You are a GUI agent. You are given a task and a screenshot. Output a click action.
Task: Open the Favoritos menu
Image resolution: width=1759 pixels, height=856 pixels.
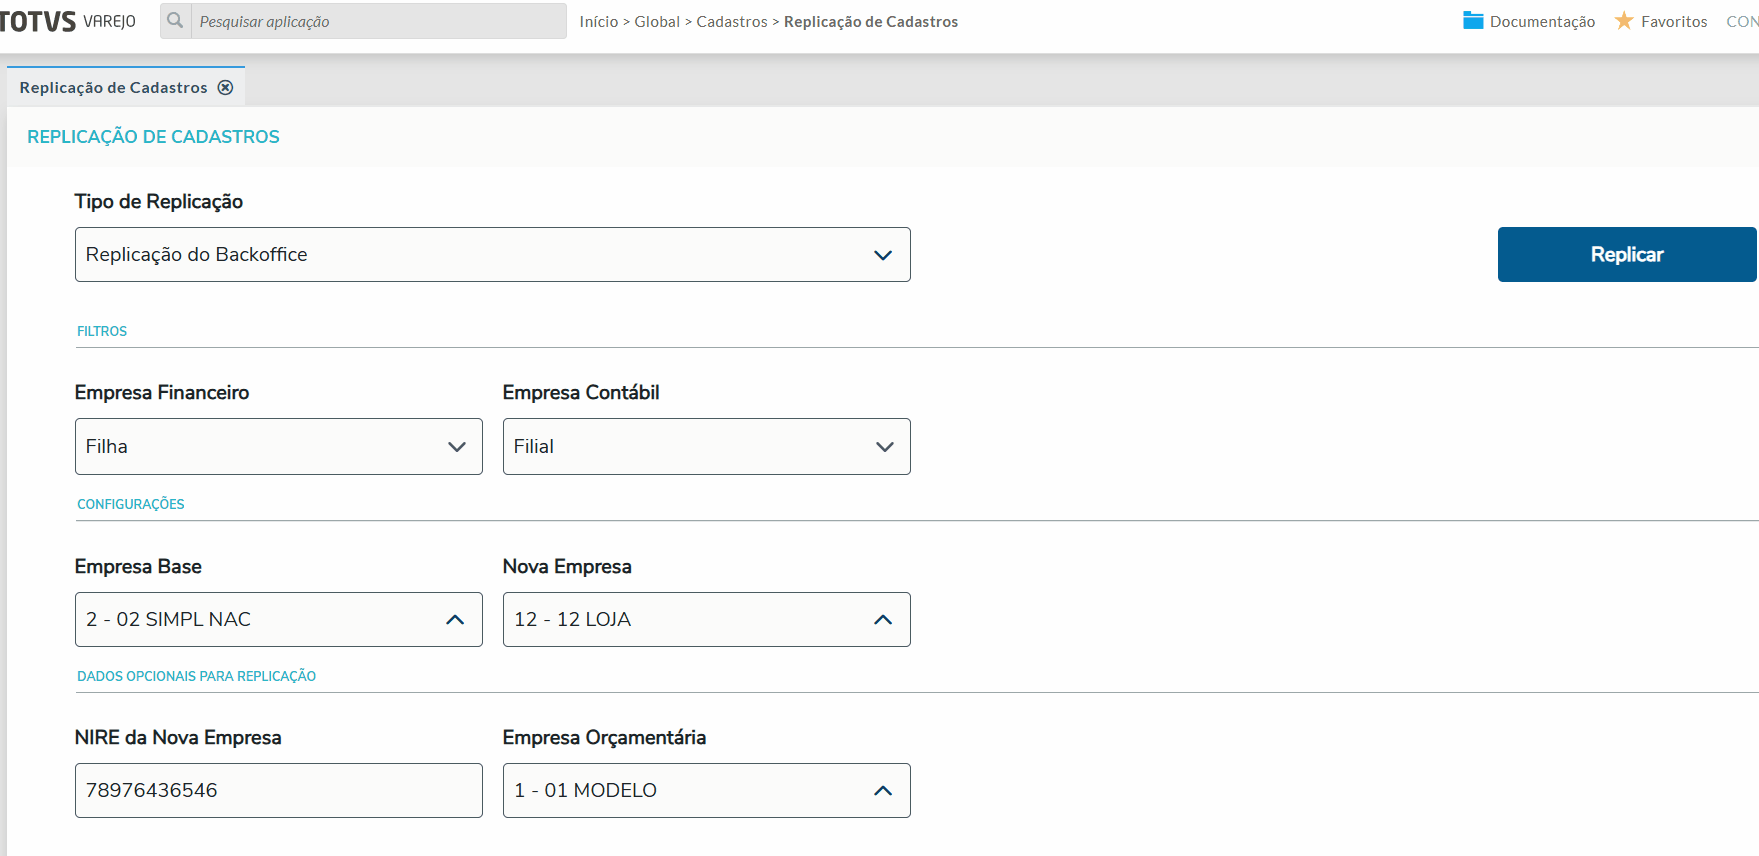1673,22
